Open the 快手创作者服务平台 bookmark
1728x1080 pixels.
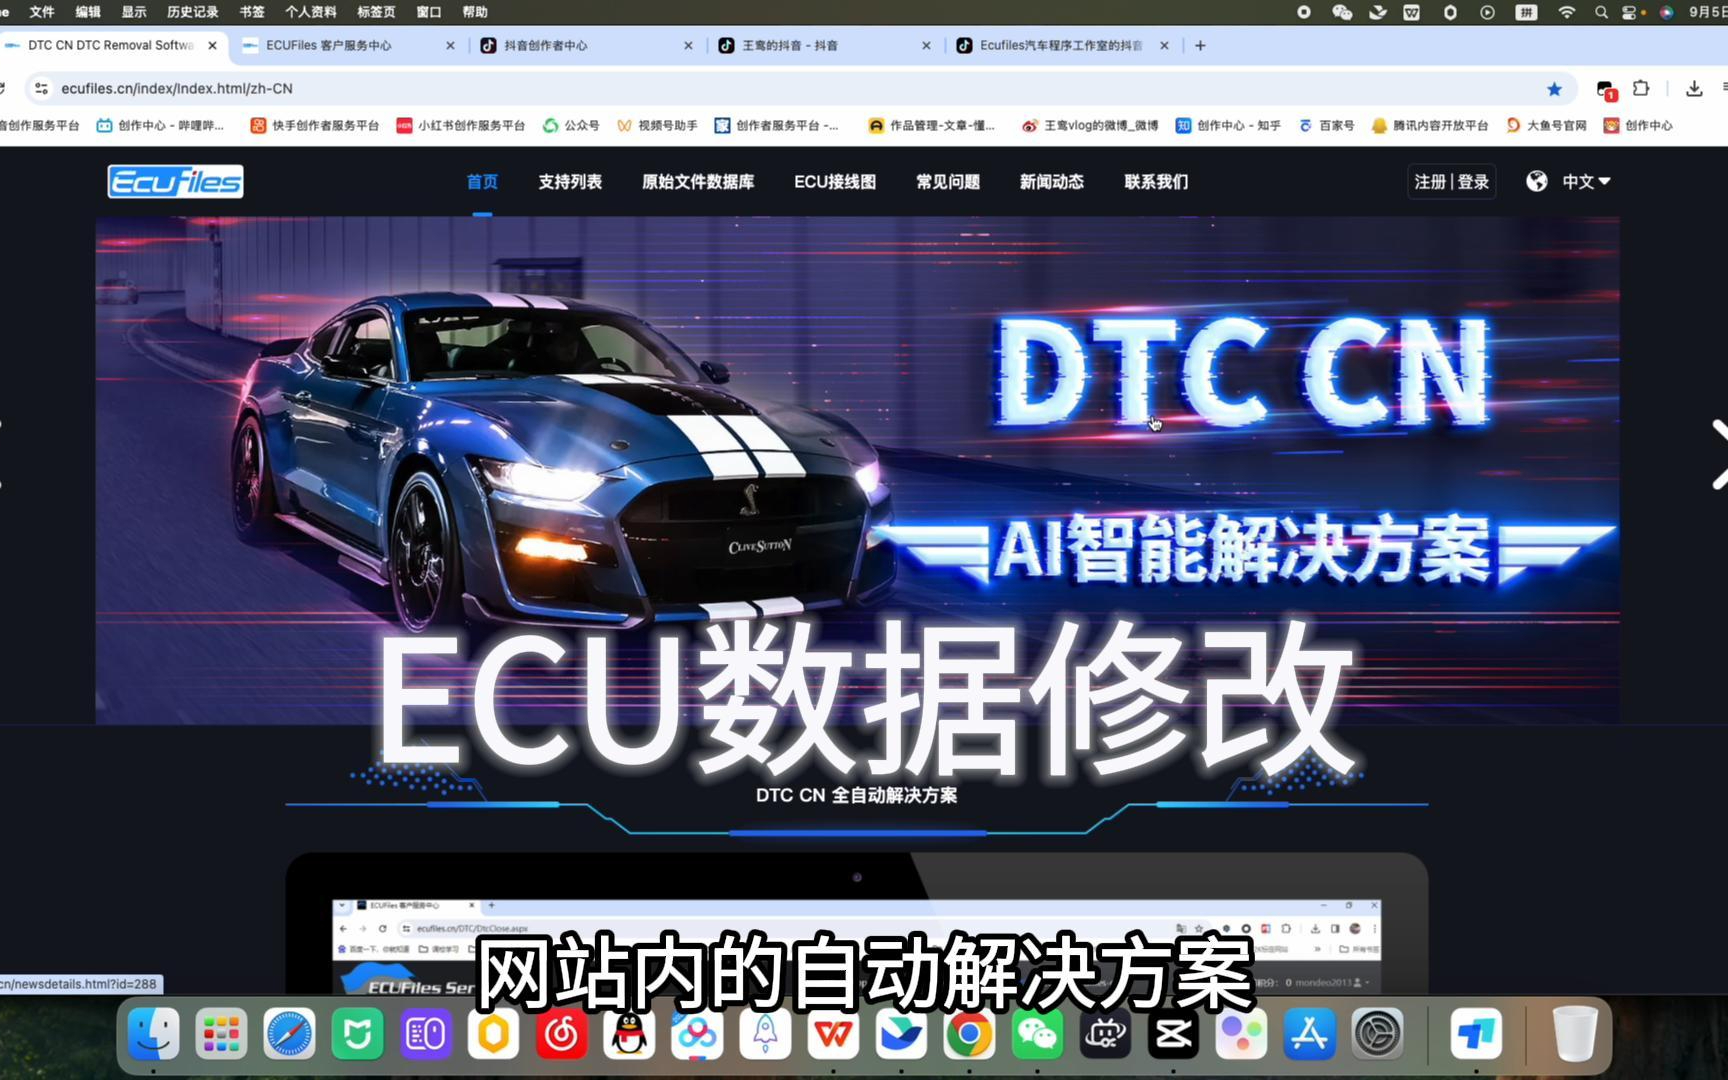(315, 125)
